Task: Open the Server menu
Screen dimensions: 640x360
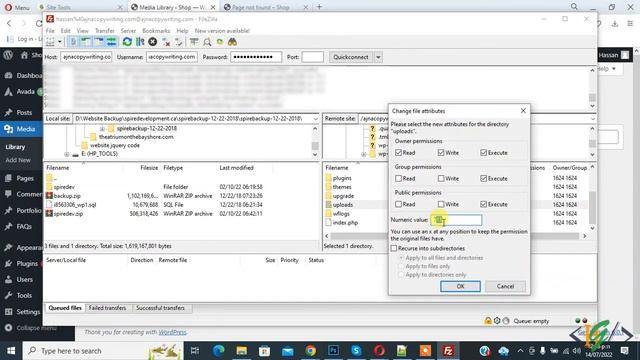Action: (x=128, y=31)
